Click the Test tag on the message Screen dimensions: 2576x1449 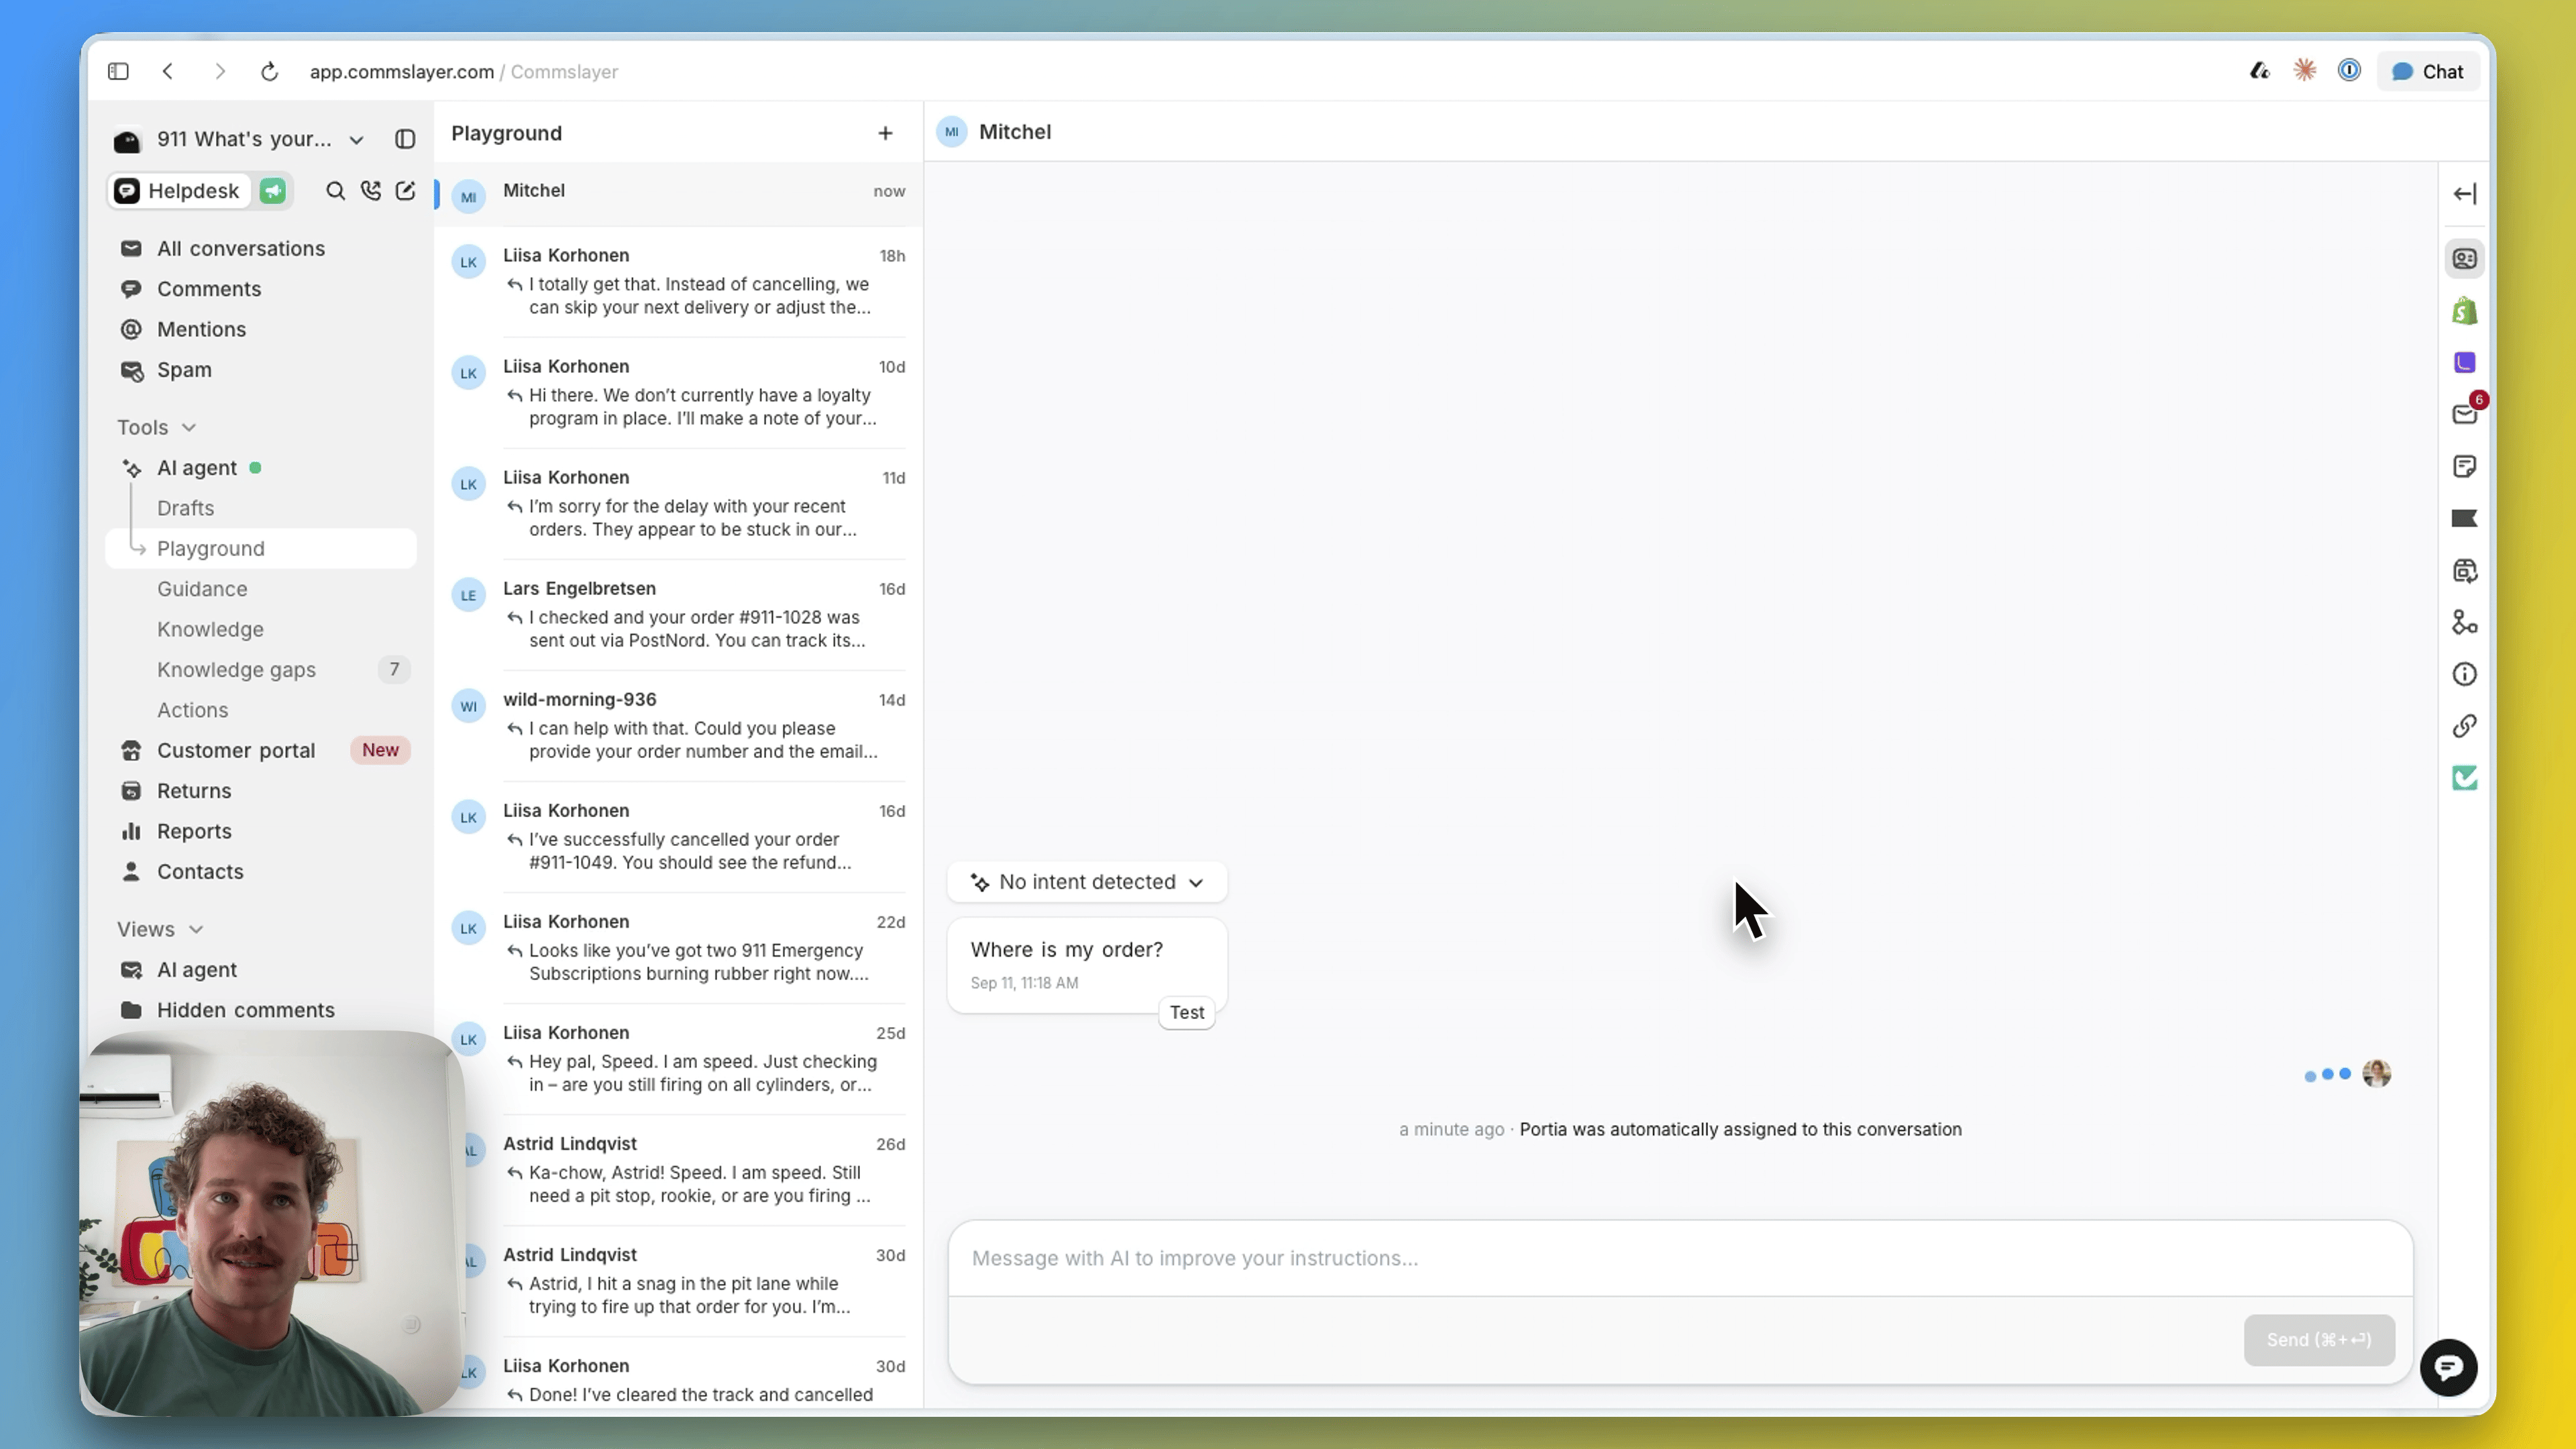pos(1187,1012)
